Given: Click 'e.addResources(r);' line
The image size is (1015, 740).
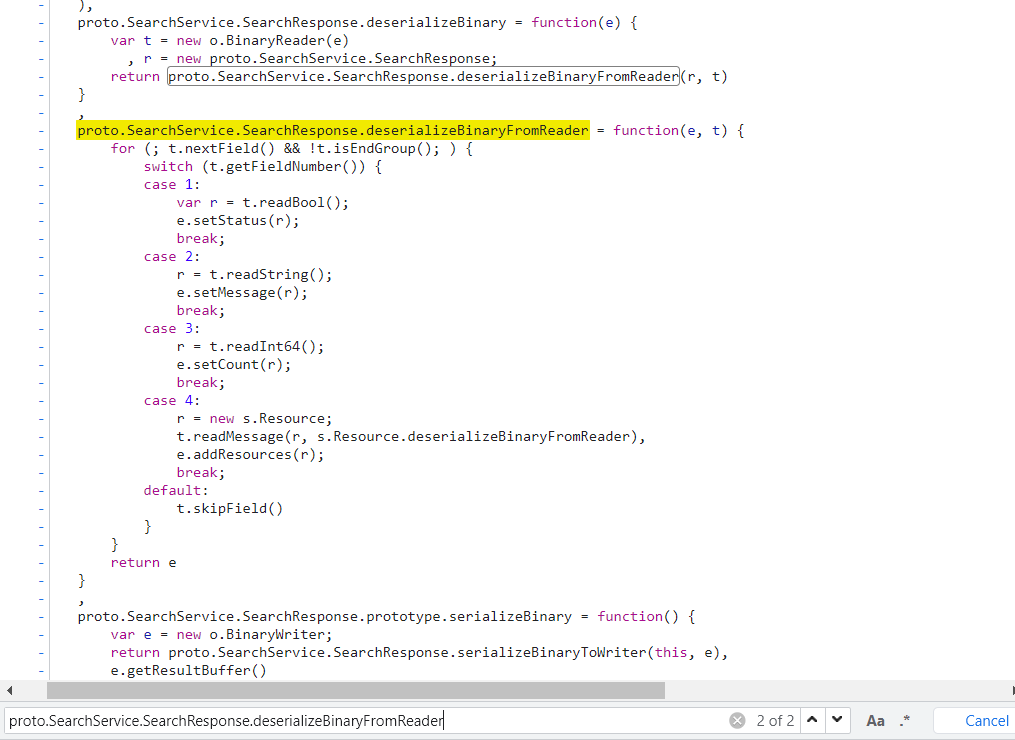Looking at the screenshot, I should click(x=250, y=454).
